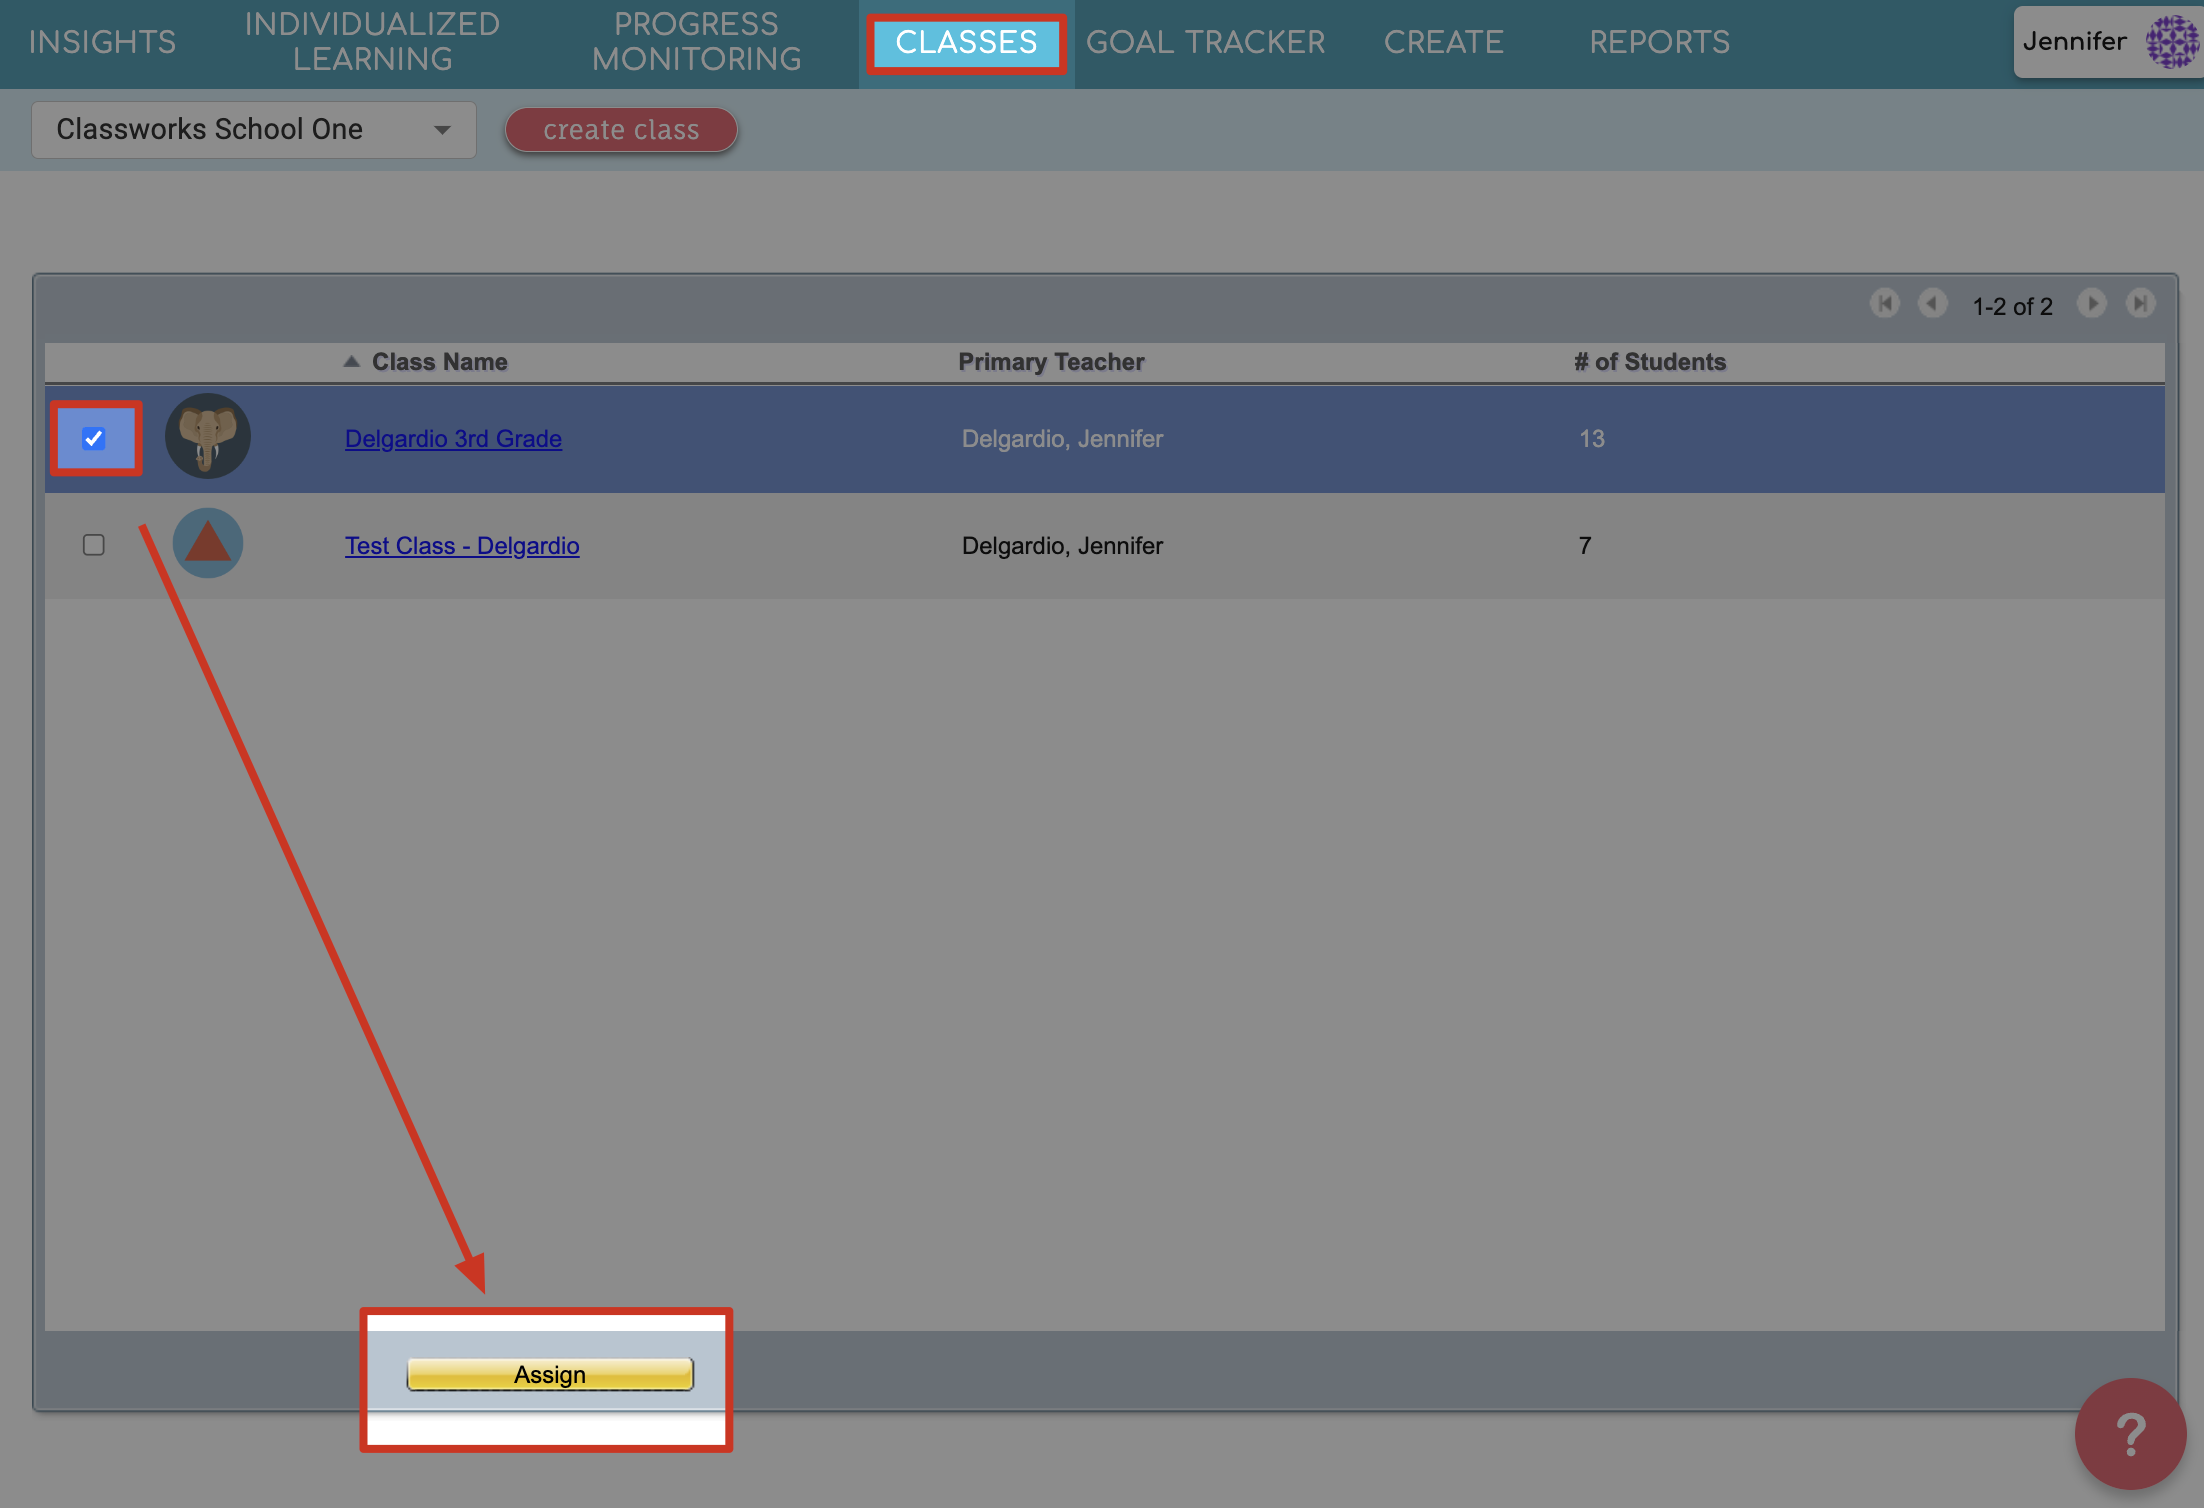Viewport: 2204px width, 1508px height.
Task: Open the REPORTS section
Action: pyautogui.click(x=1660, y=42)
